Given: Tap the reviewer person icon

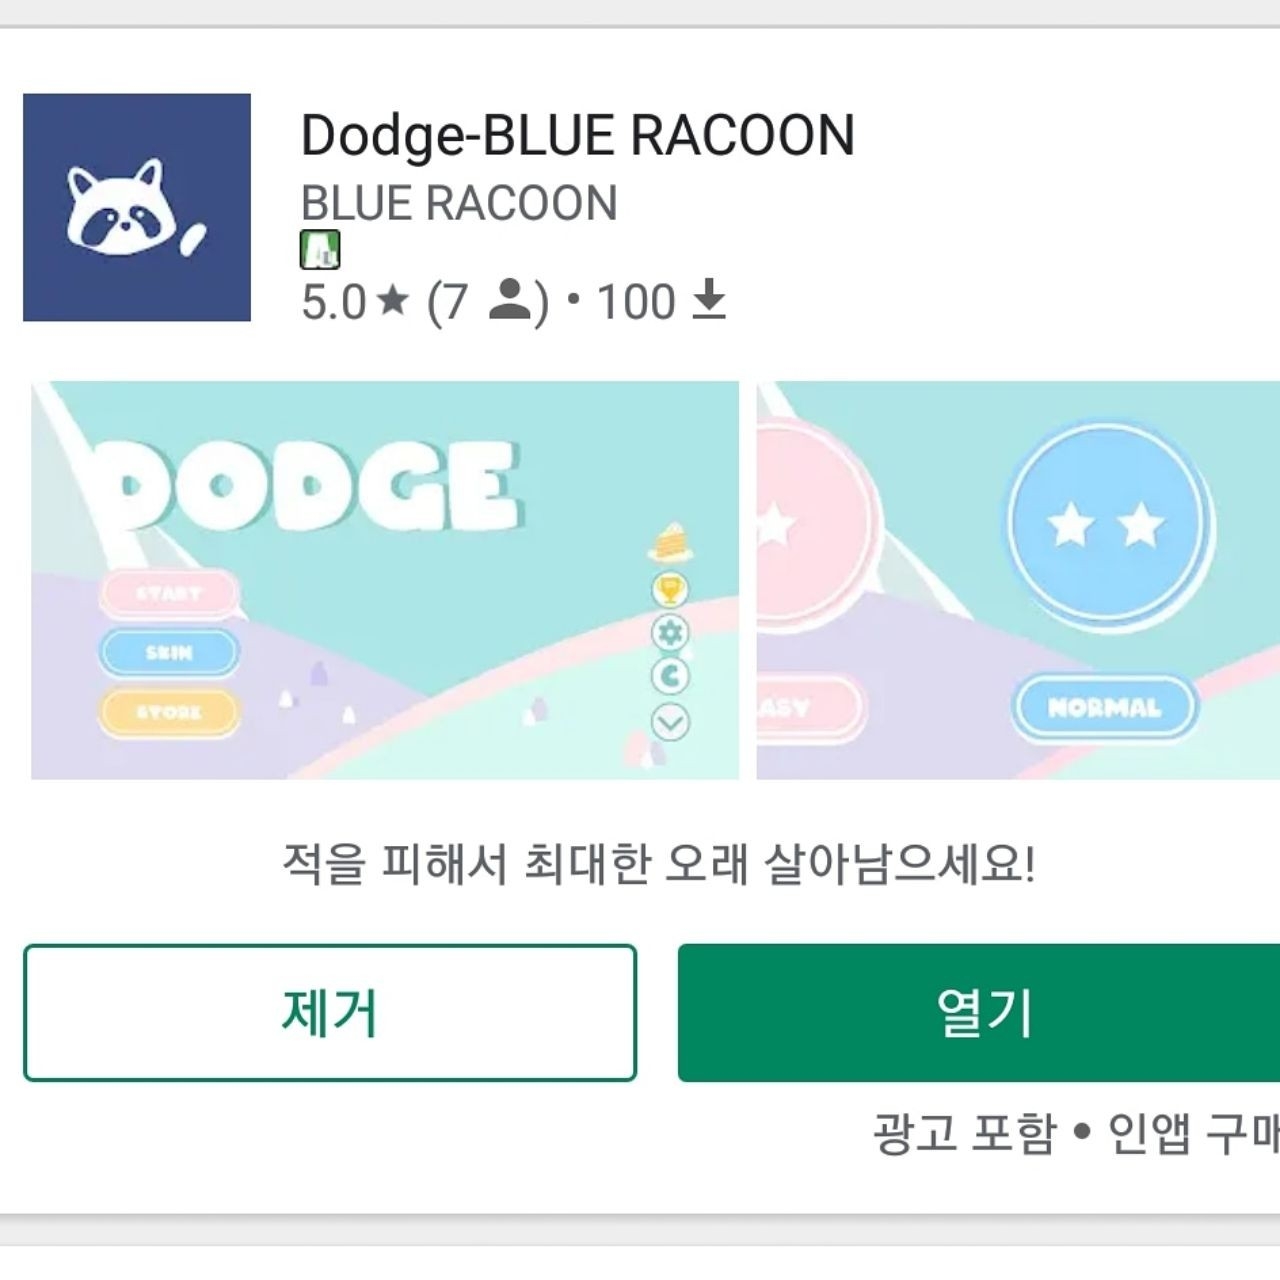Looking at the screenshot, I should 510,300.
